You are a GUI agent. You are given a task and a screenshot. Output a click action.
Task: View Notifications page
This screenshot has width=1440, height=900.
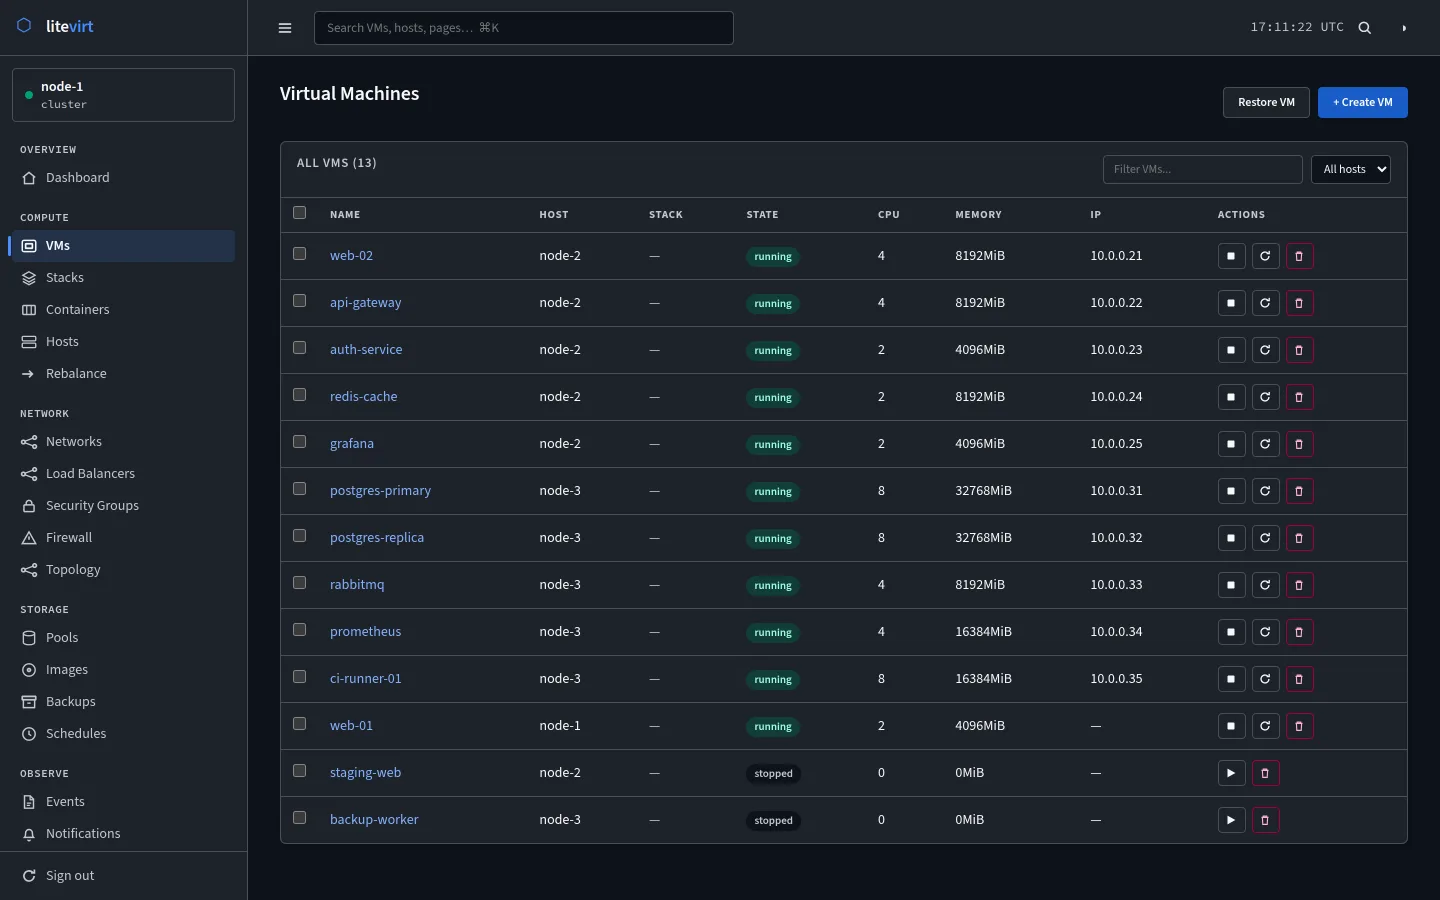121,834
